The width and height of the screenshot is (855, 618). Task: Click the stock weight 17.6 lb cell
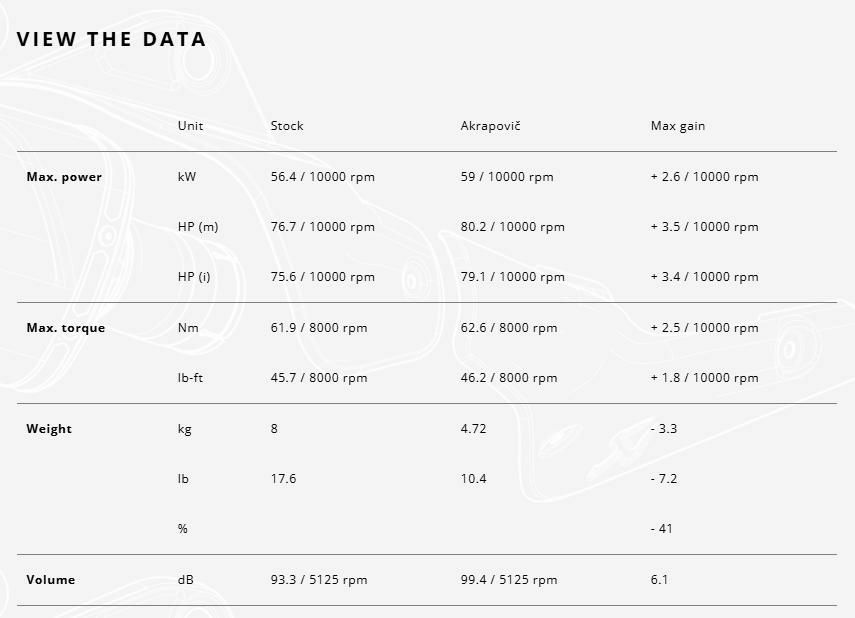(x=283, y=479)
